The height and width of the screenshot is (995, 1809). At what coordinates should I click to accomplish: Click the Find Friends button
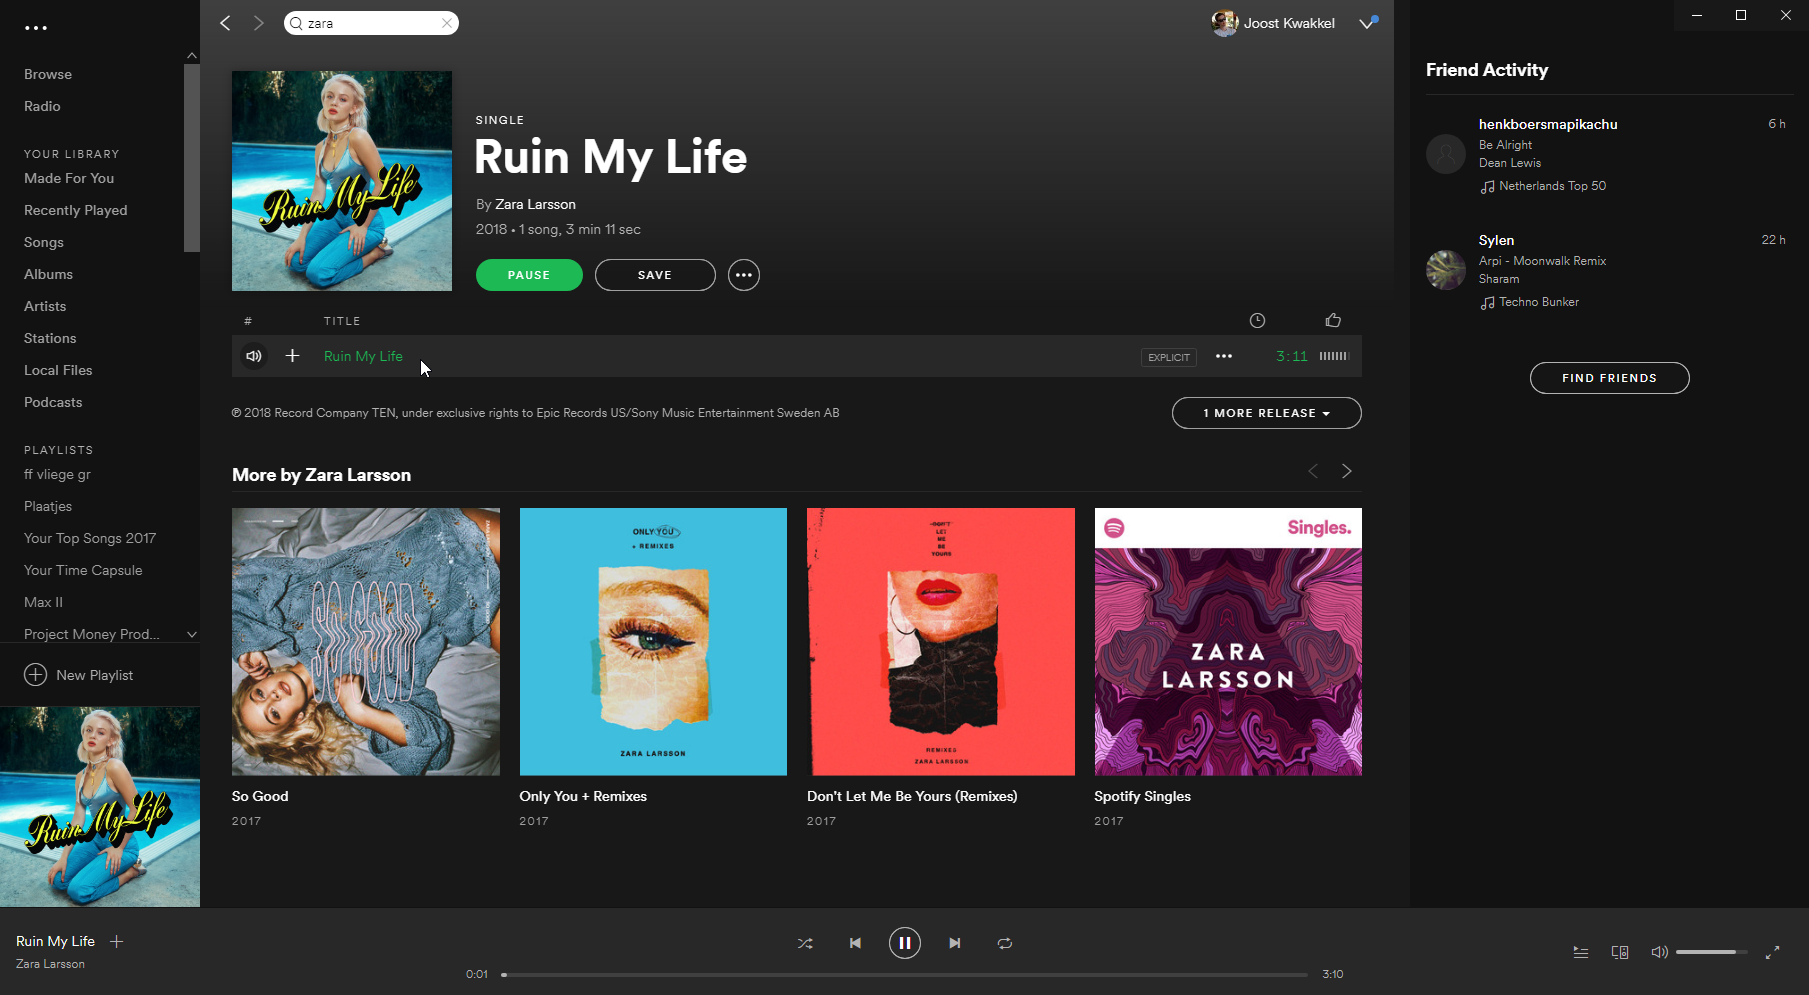click(x=1609, y=378)
